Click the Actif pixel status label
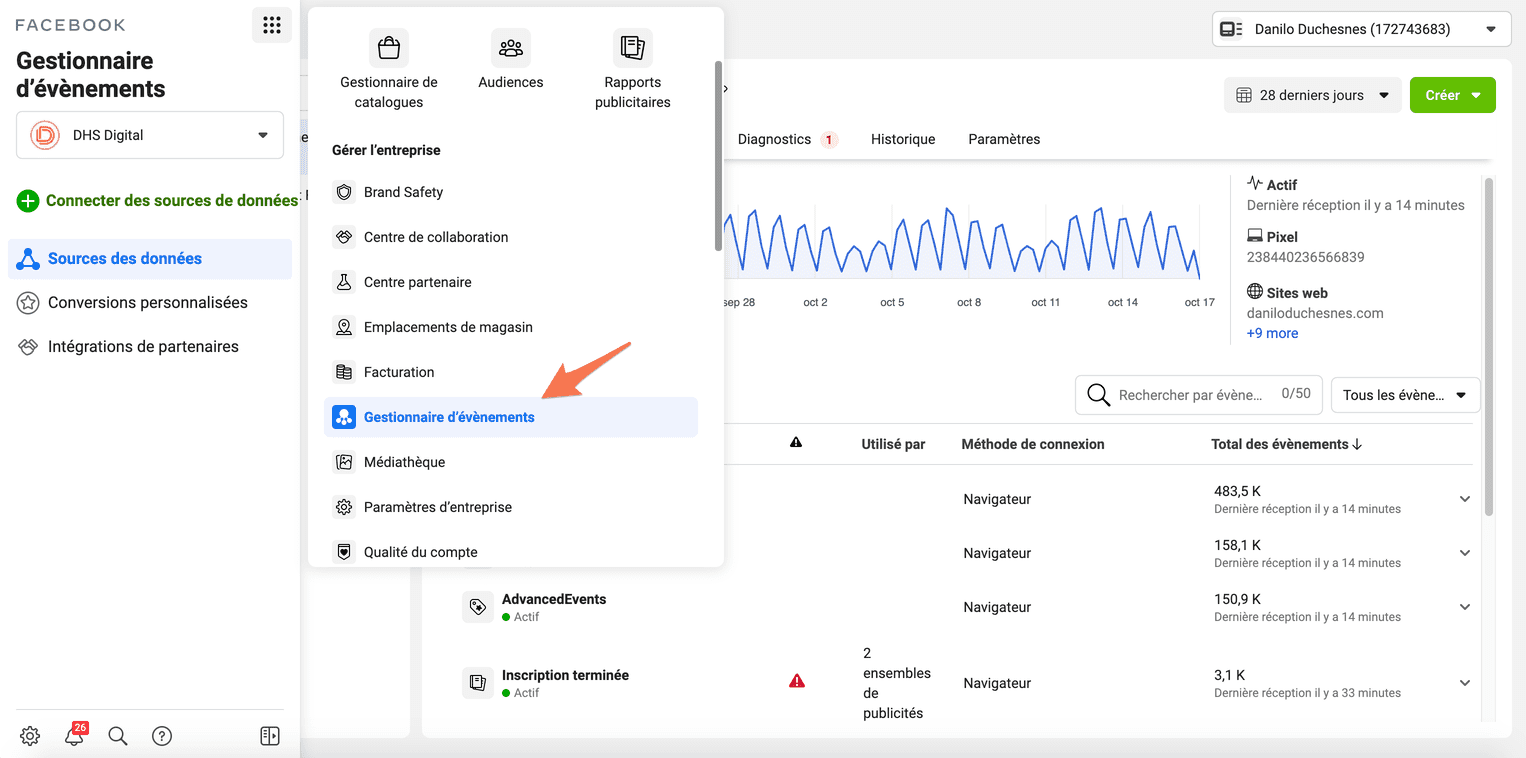 (x=1282, y=185)
